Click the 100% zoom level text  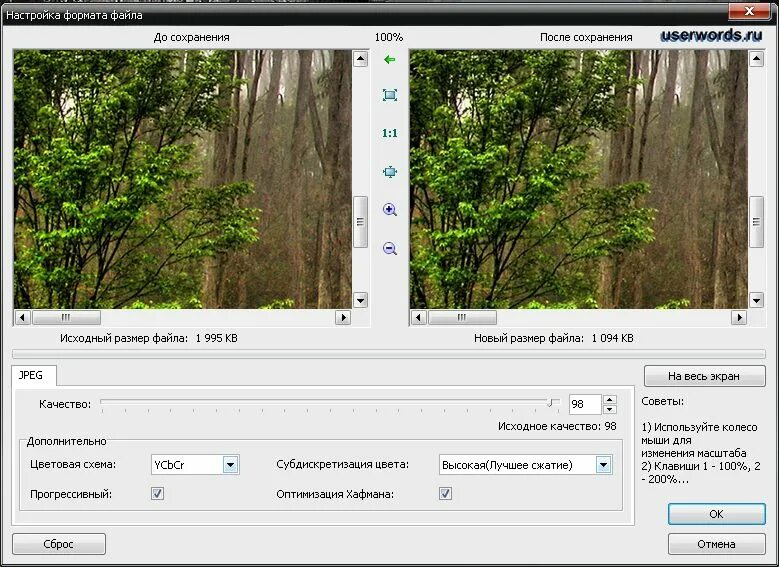389,37
